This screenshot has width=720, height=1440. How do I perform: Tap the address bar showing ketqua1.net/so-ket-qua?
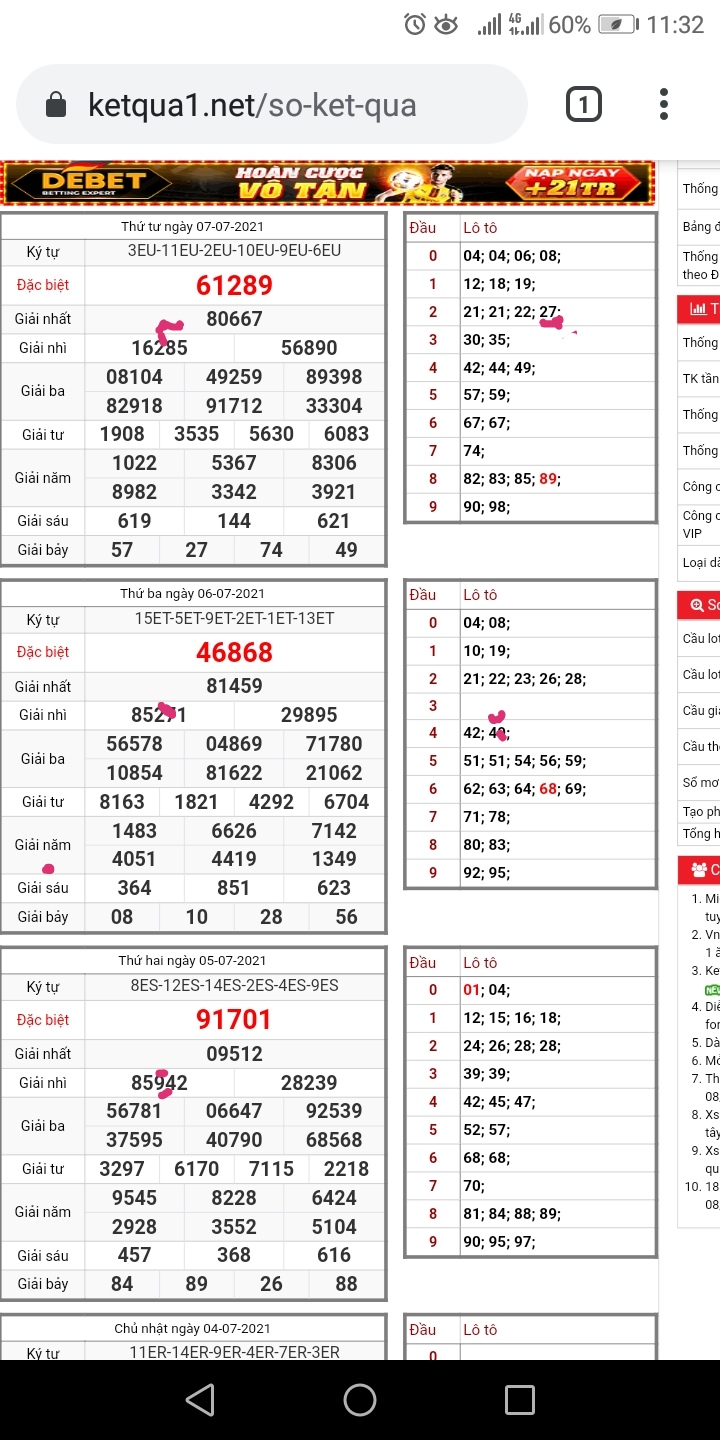tap(272, 105)
